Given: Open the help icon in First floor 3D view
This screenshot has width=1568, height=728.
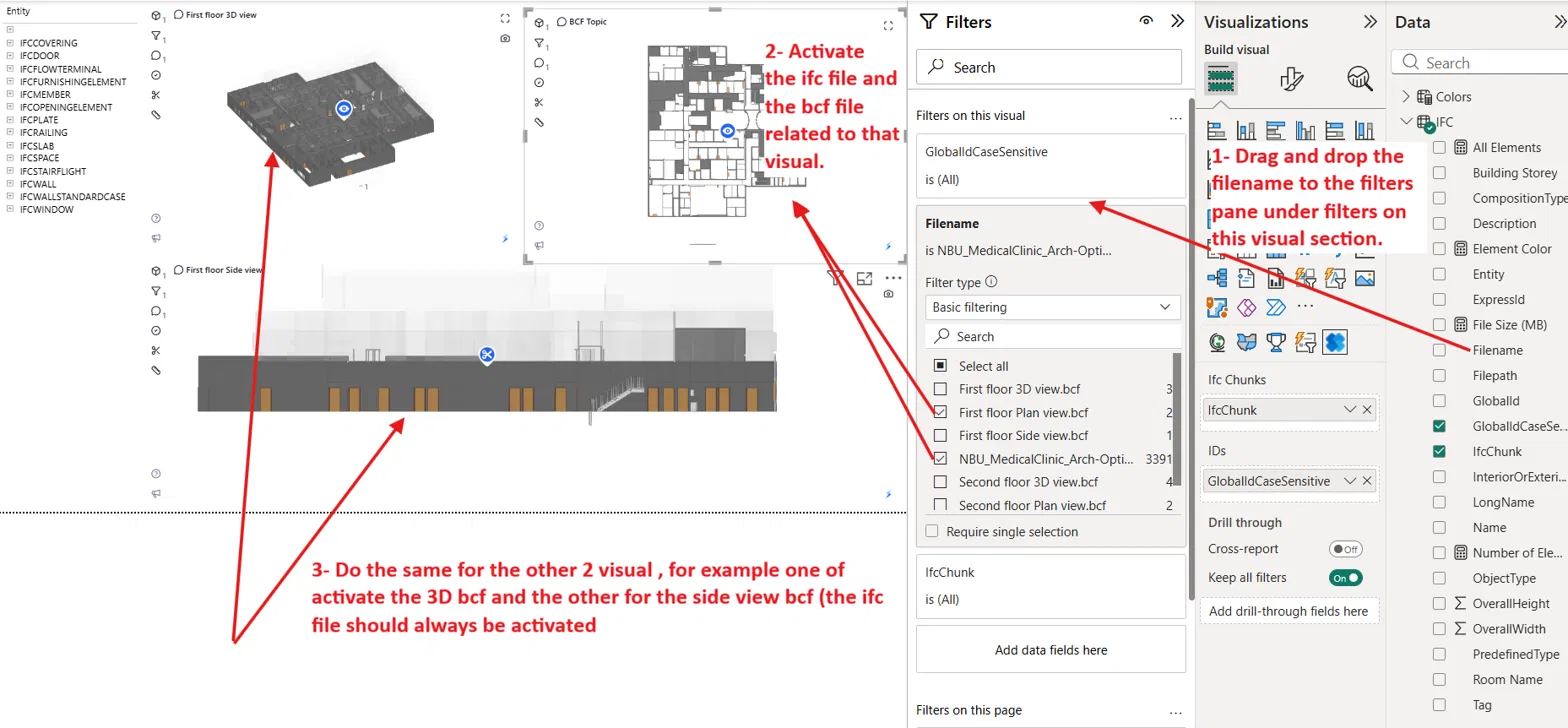Looking at the screenshot, I should (x=155, y=218).
